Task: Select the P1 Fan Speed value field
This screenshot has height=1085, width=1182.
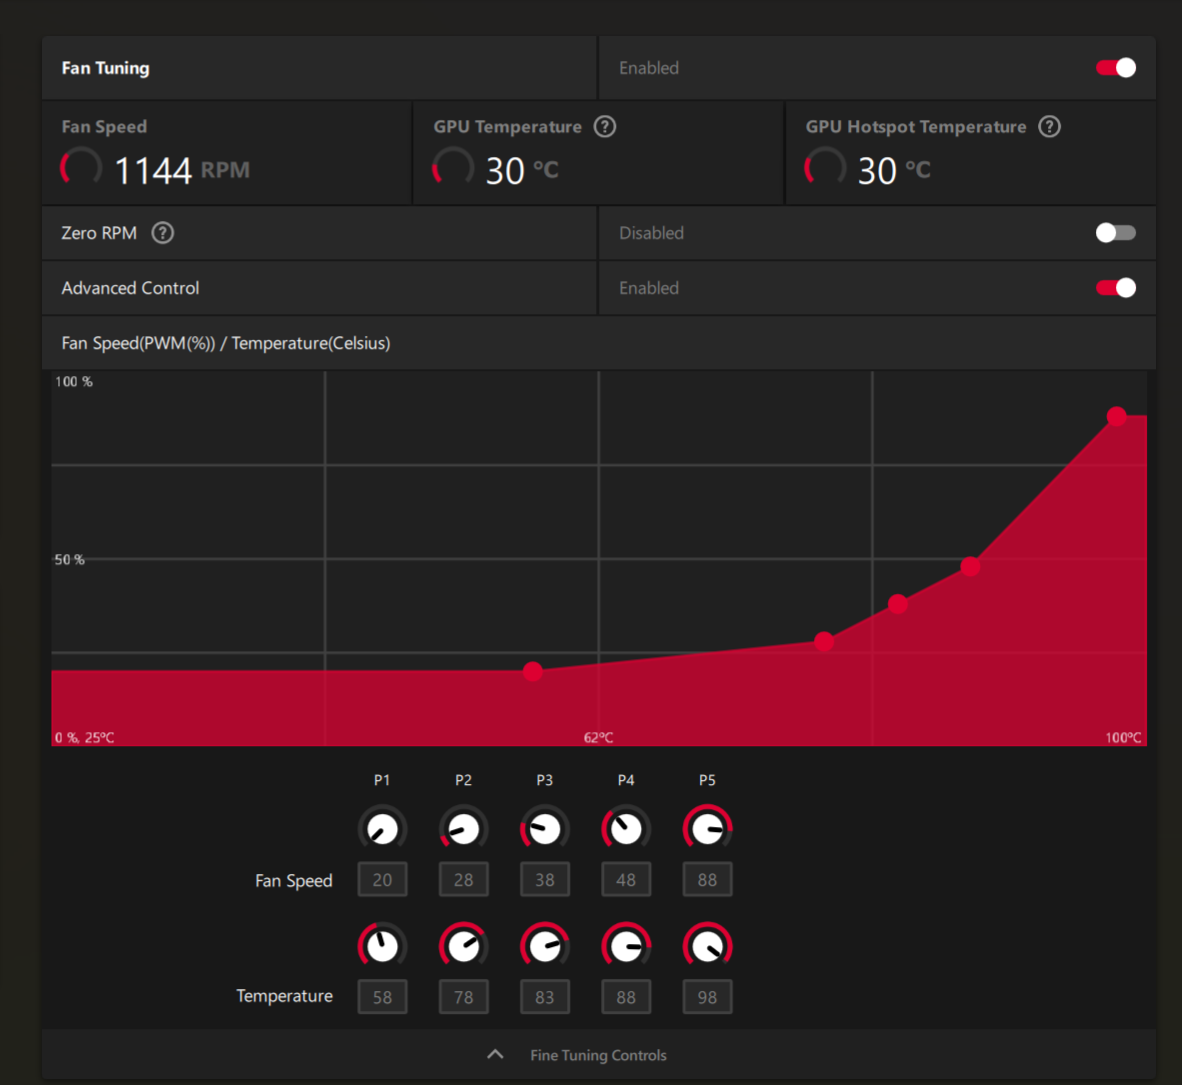Action: 382,880
